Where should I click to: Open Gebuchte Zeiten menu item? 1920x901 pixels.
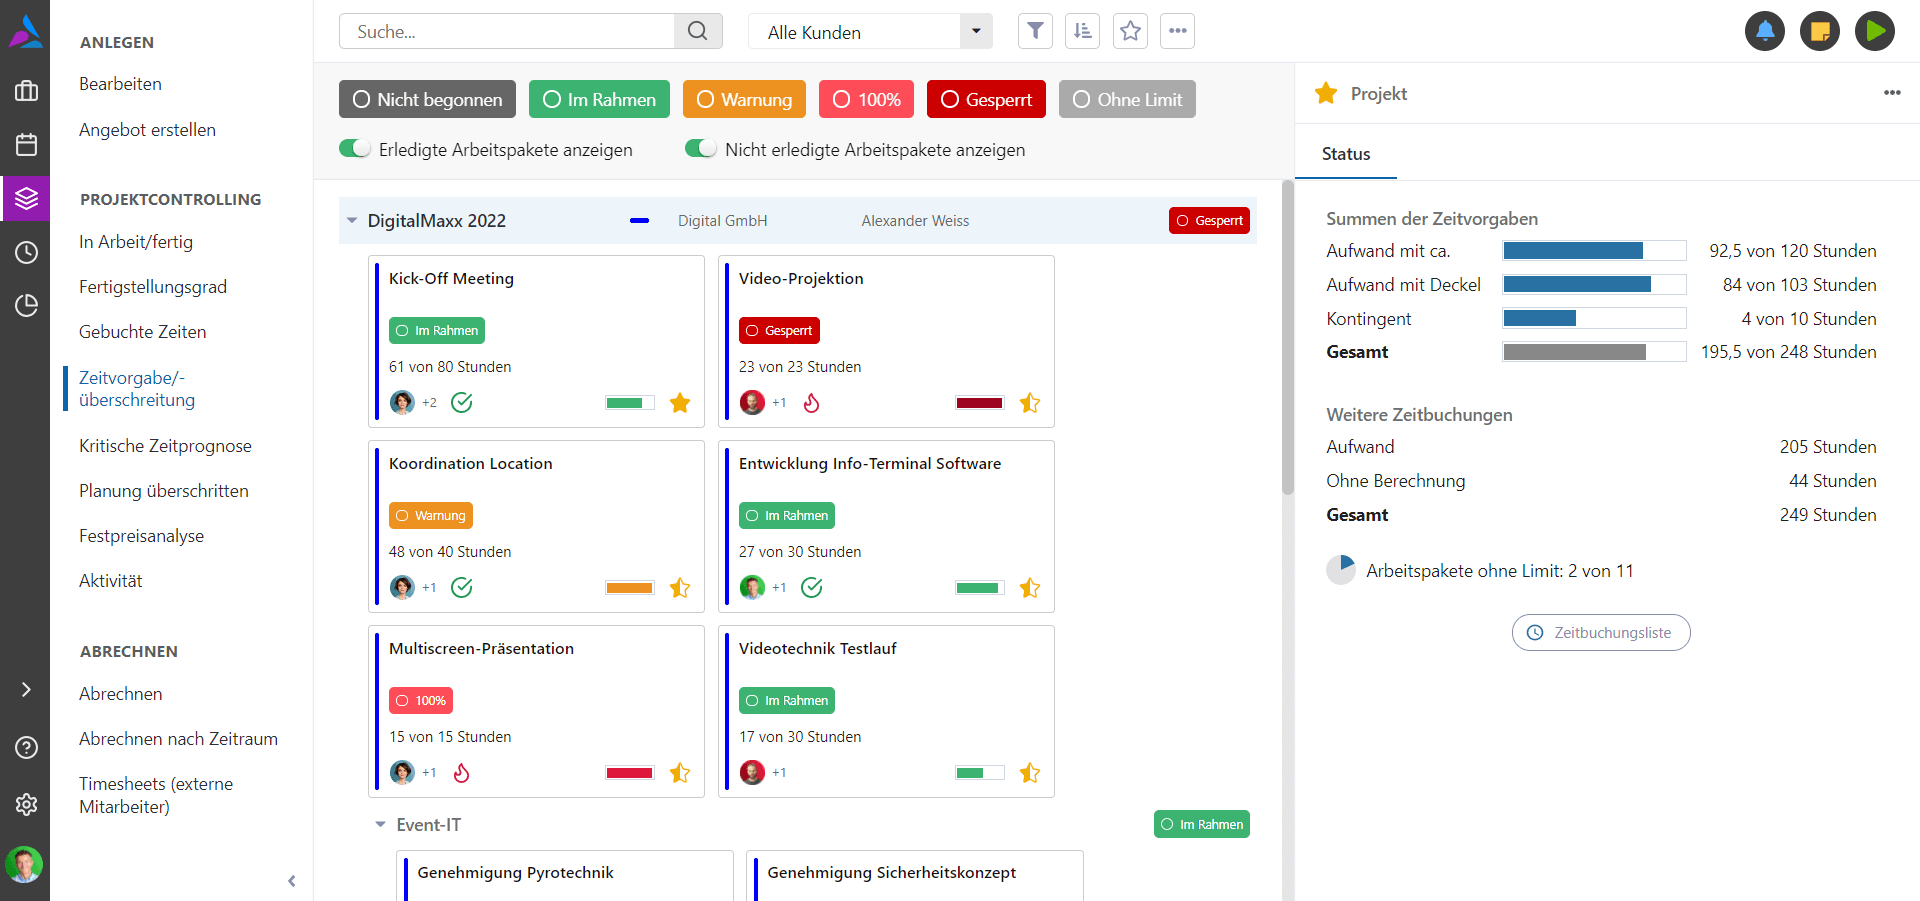[x=142, y=332]
